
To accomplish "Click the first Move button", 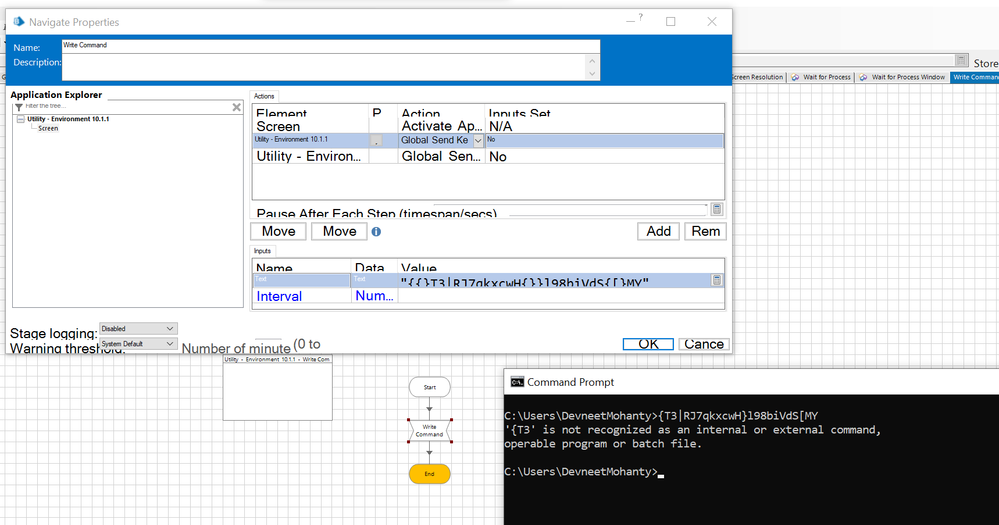I will [278, 231].
